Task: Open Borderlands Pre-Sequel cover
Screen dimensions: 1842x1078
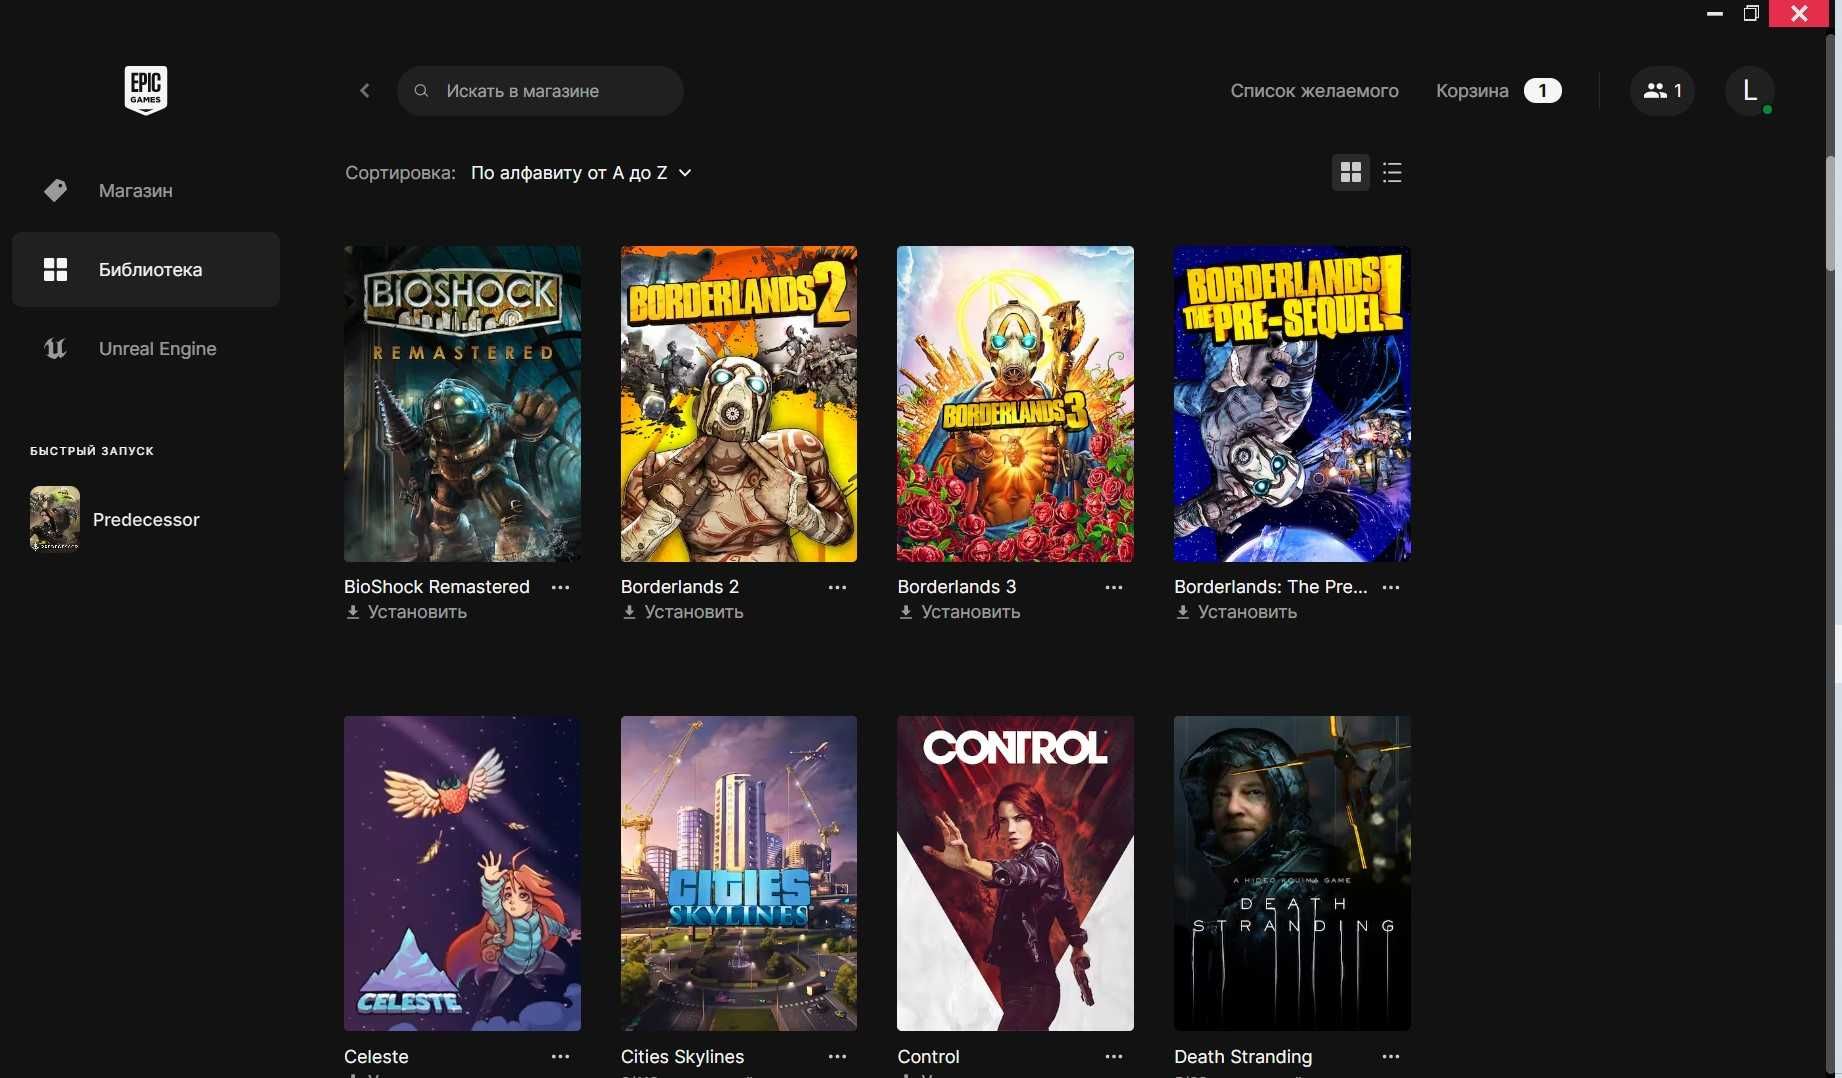Action: [x=1292, y=404]
